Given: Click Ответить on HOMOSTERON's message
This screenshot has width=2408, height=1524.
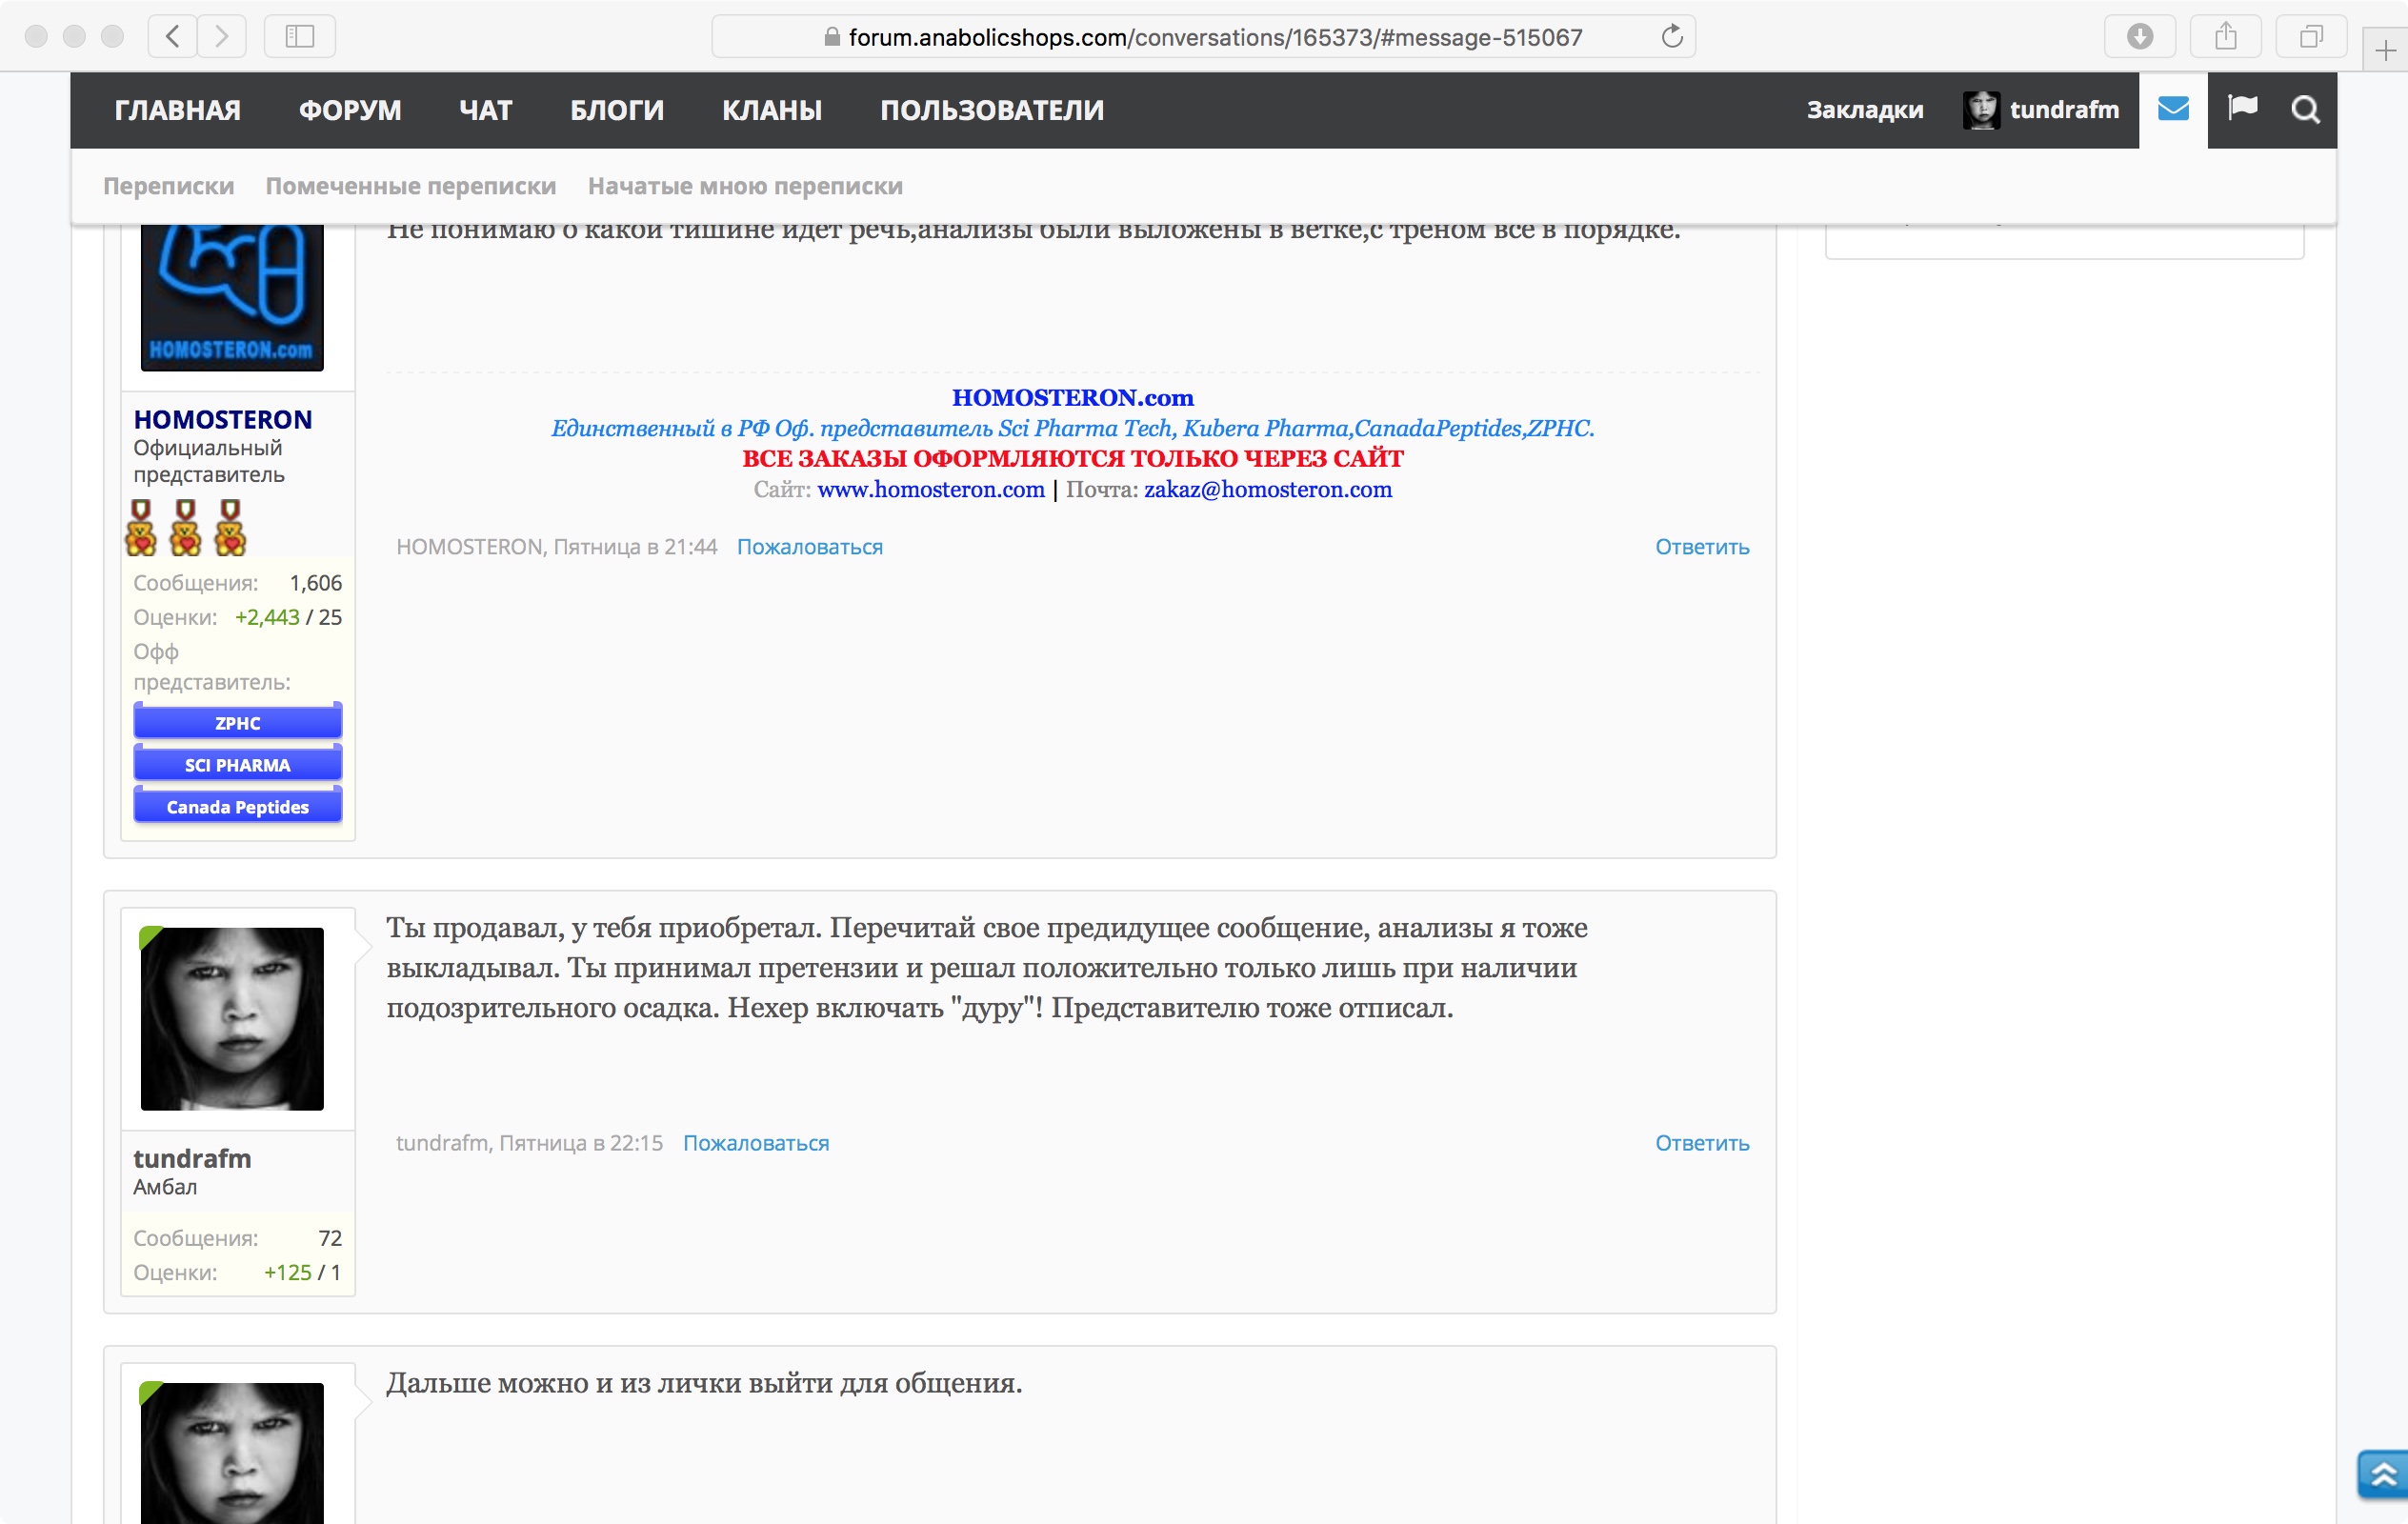Looking at the screenshot, I should 1701,547.
